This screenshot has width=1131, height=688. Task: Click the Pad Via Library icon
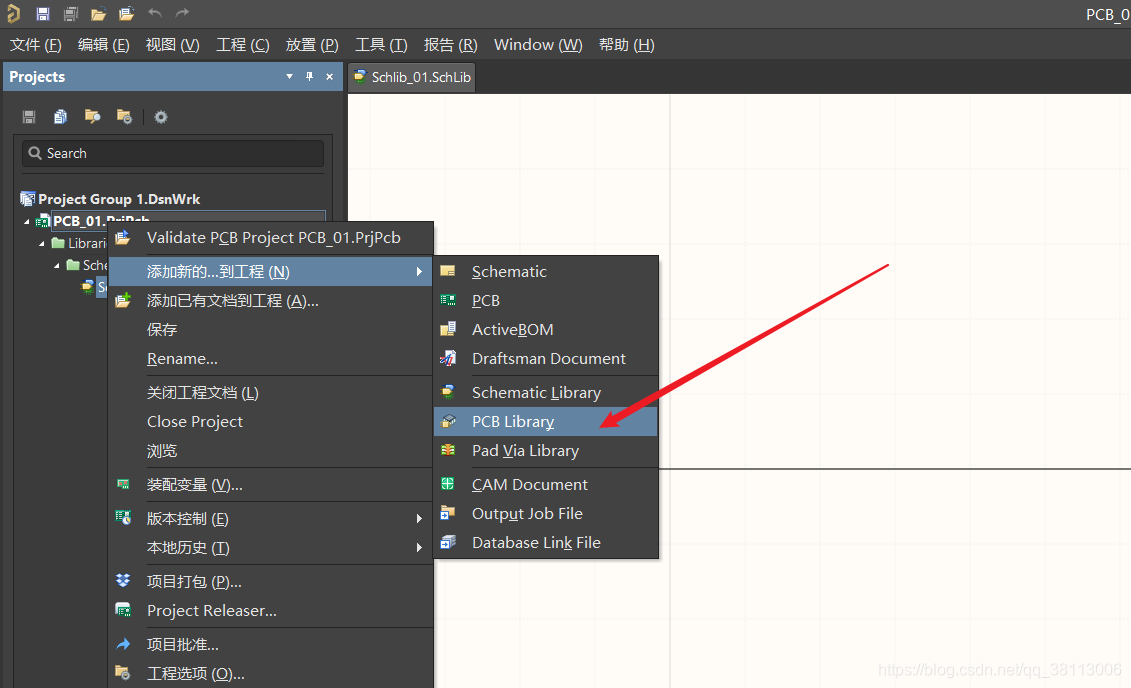click(x=448, y=450)
